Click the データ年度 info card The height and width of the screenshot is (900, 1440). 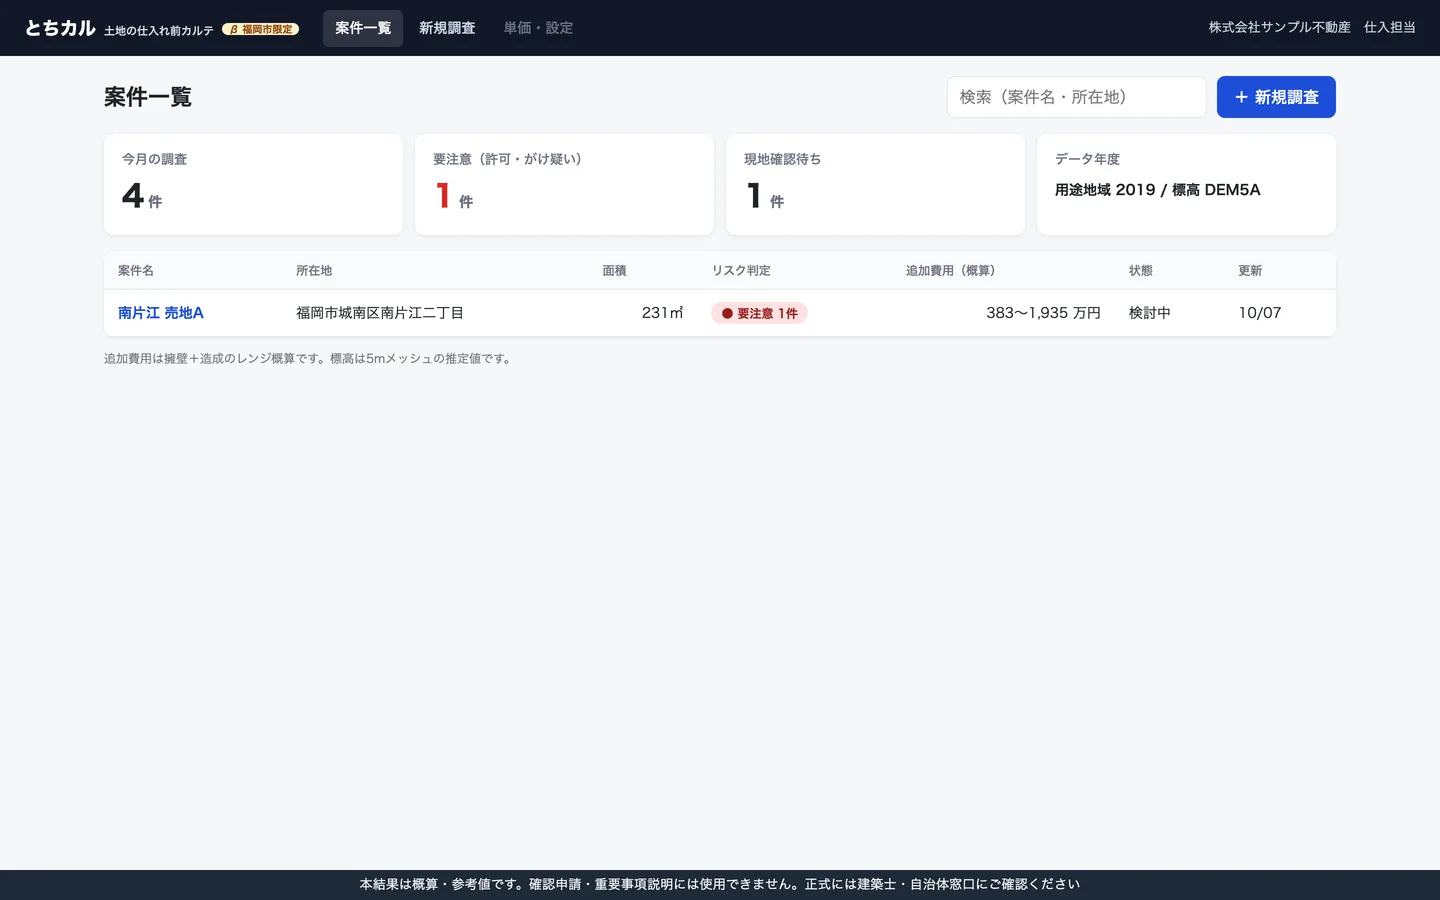tap(1186, 185)
